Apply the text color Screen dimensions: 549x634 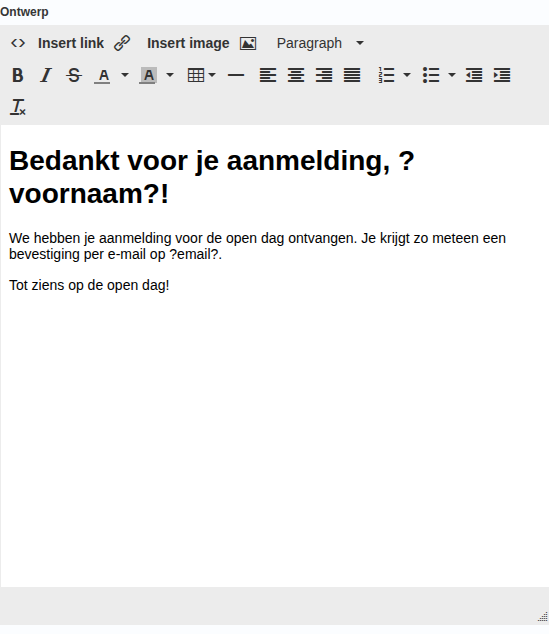tap(103, 75)
